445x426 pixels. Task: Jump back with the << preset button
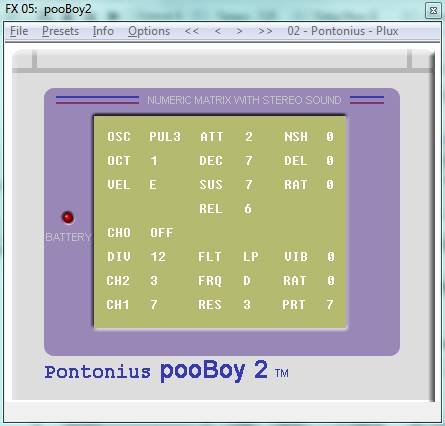[x=192, y=31]
